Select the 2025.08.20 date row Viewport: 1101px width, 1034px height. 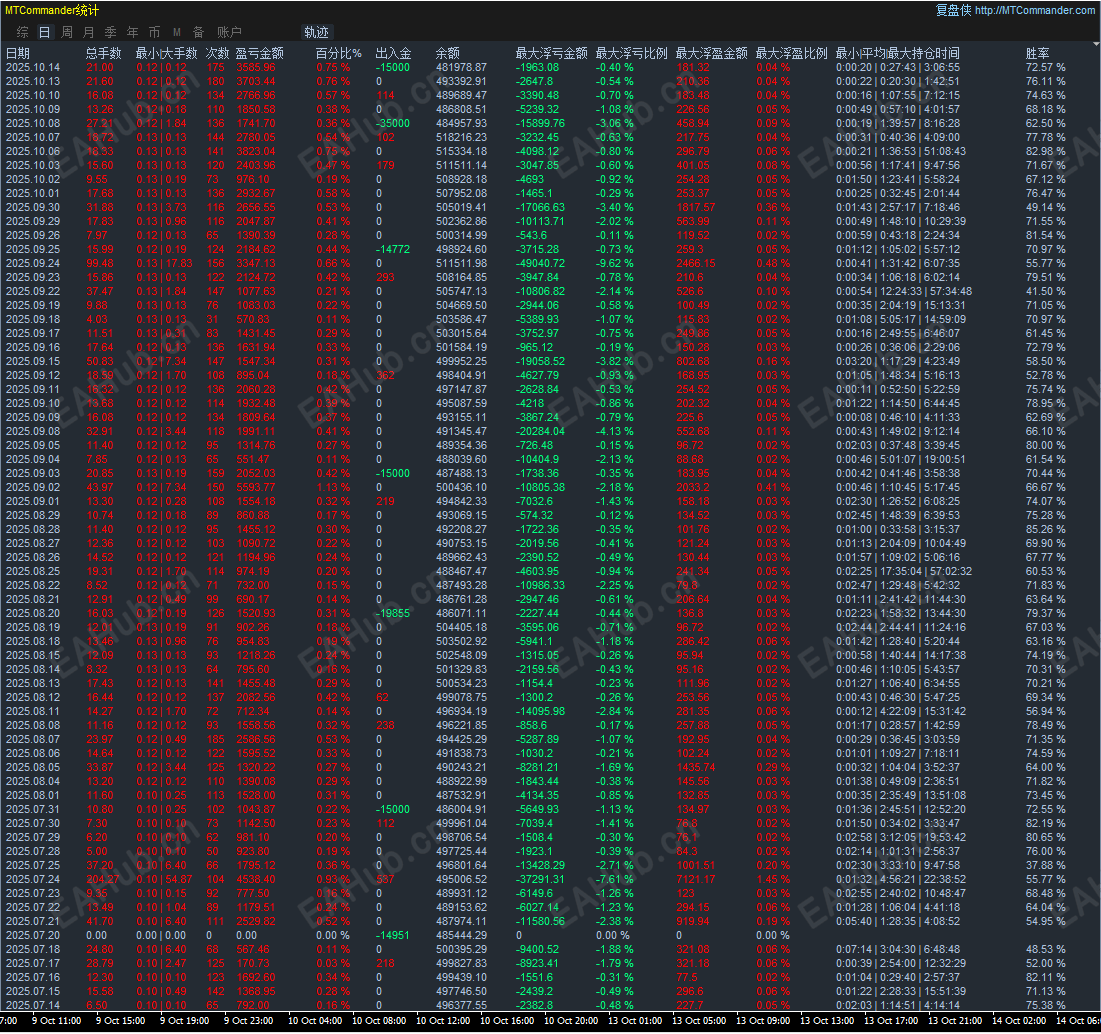click(x=33, y=614)
